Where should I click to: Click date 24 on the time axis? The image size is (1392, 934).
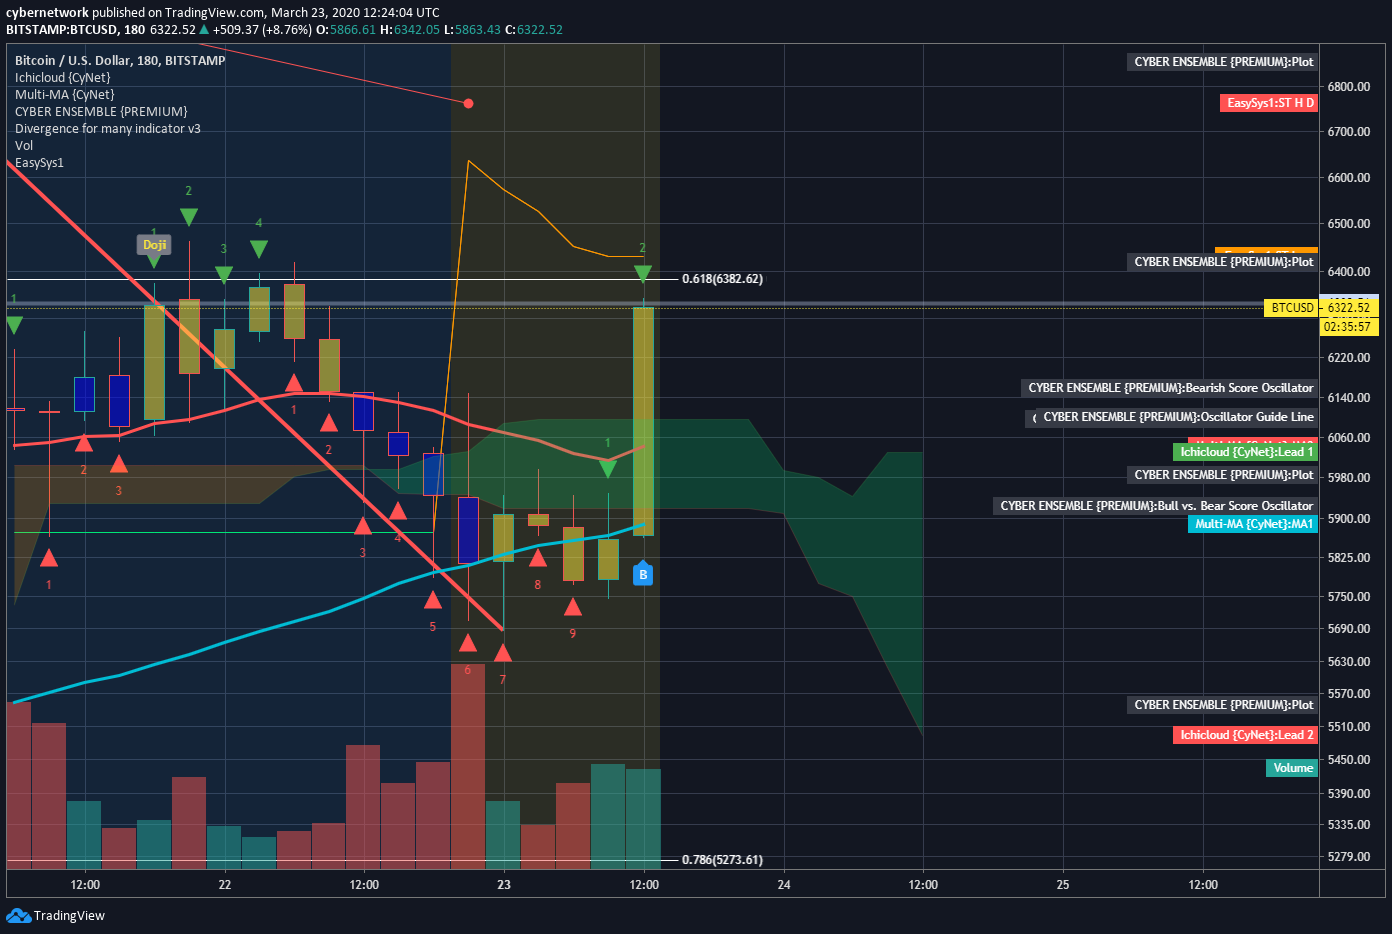pos(783,885)
